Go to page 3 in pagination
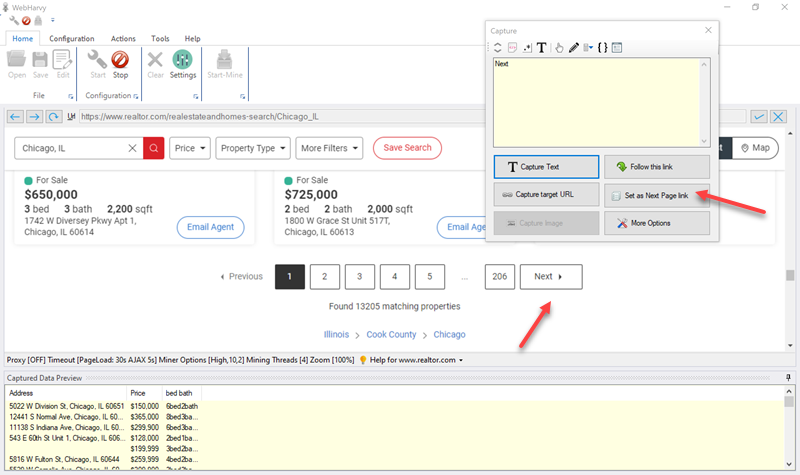Screen dimensions: 800x475 click(360, 277)
